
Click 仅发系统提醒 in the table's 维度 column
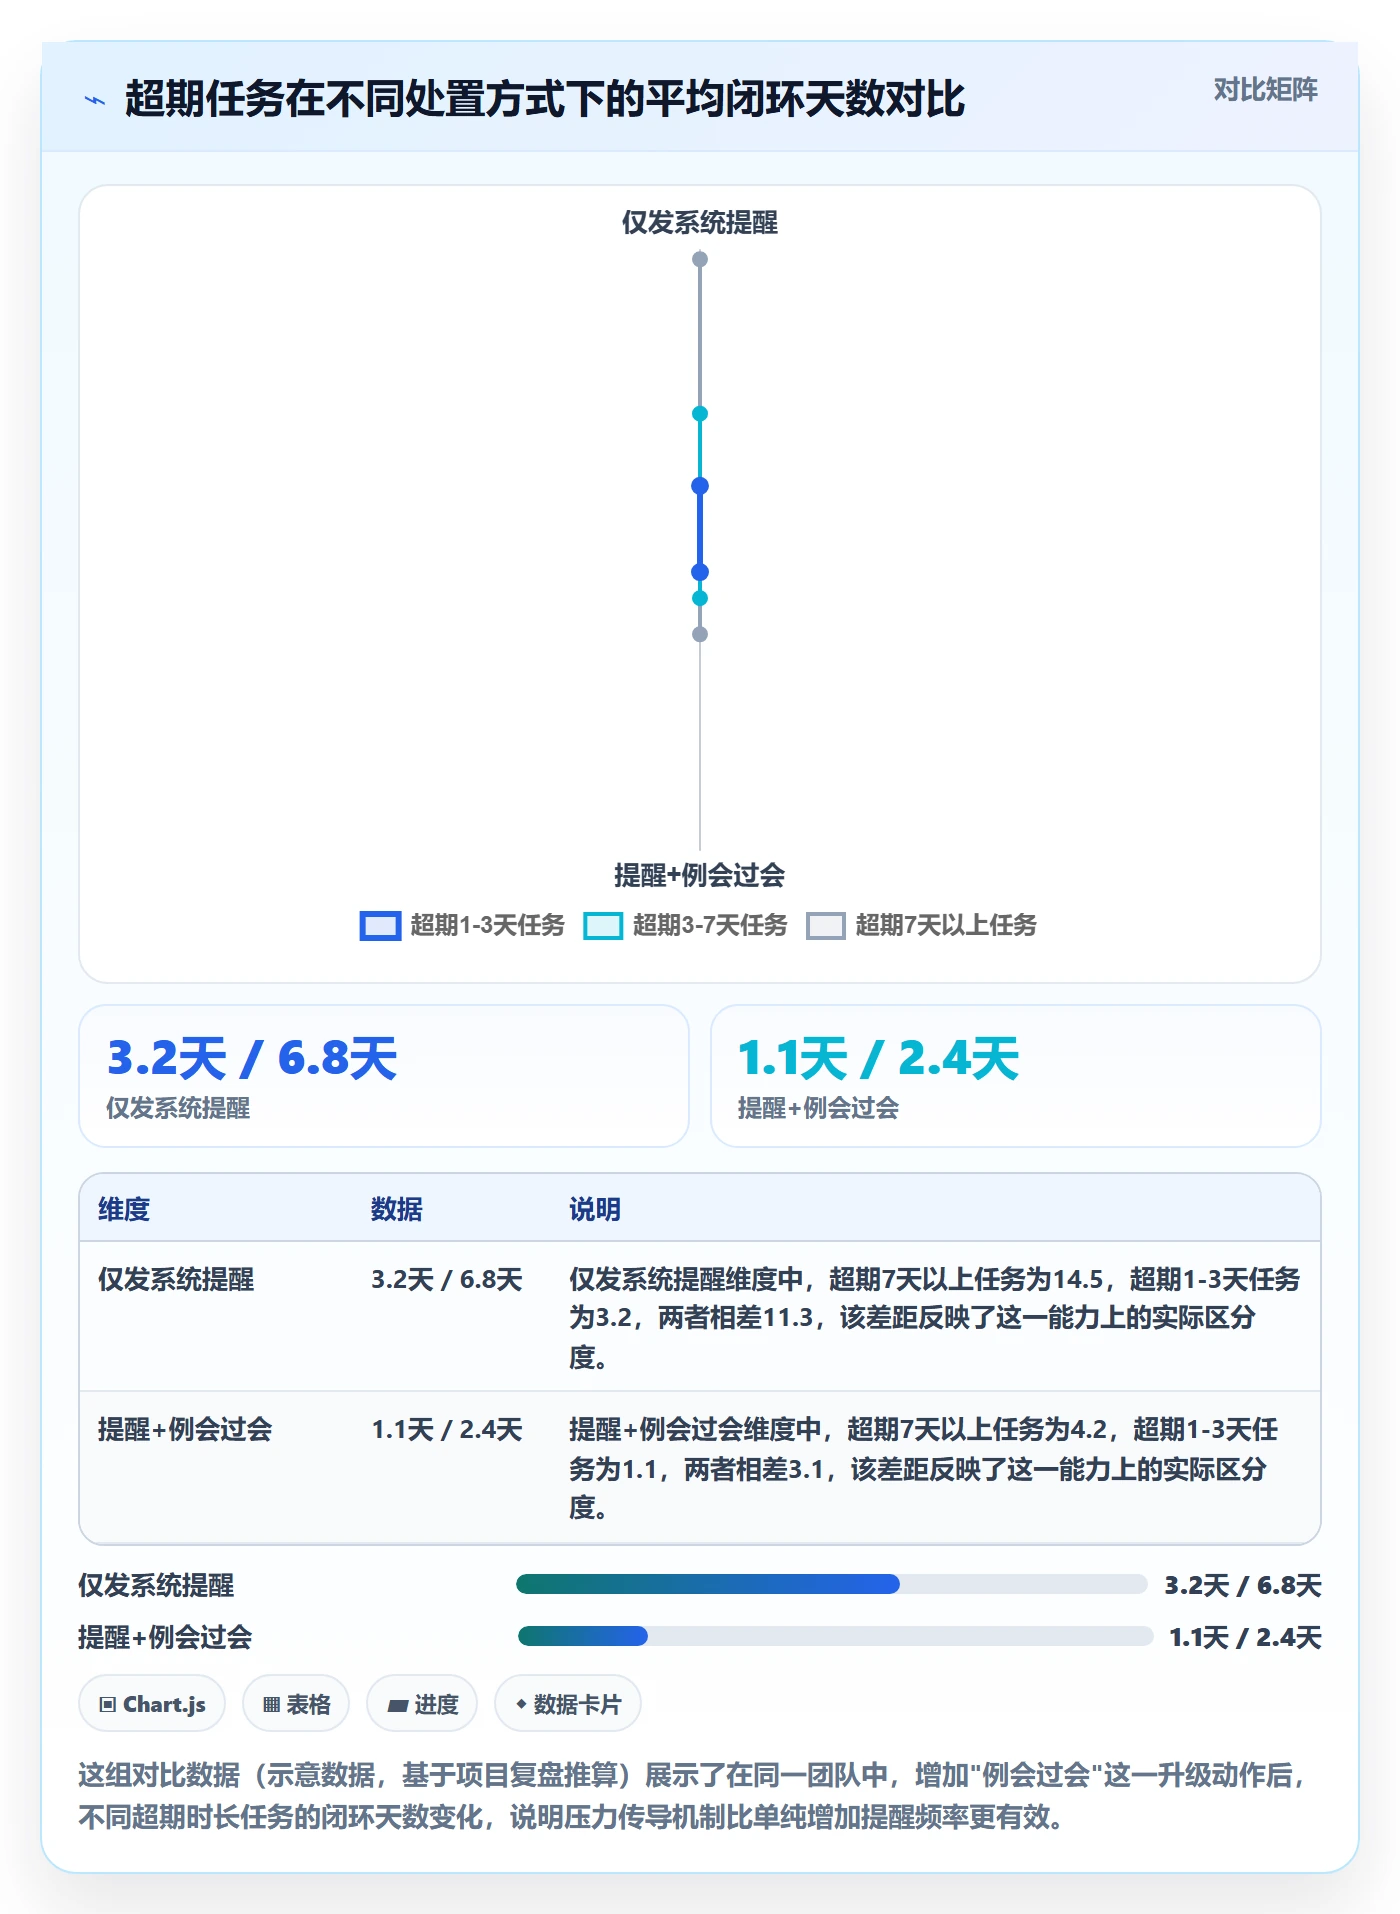[x=176, y=1279]
